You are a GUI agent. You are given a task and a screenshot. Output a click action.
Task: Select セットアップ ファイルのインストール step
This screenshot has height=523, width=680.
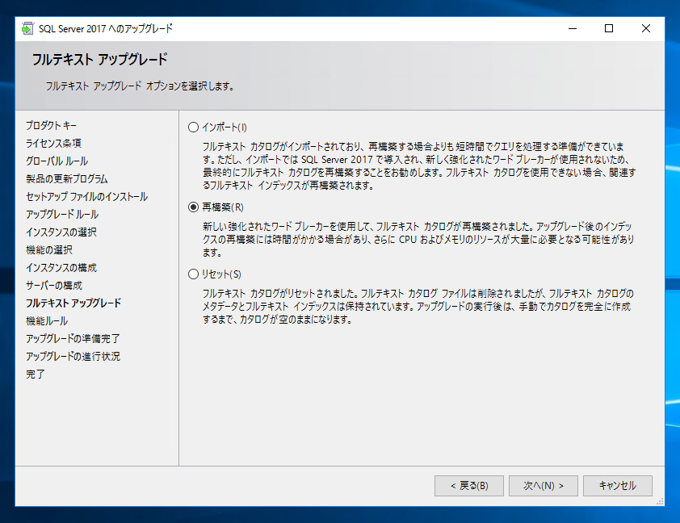point(87,196)
